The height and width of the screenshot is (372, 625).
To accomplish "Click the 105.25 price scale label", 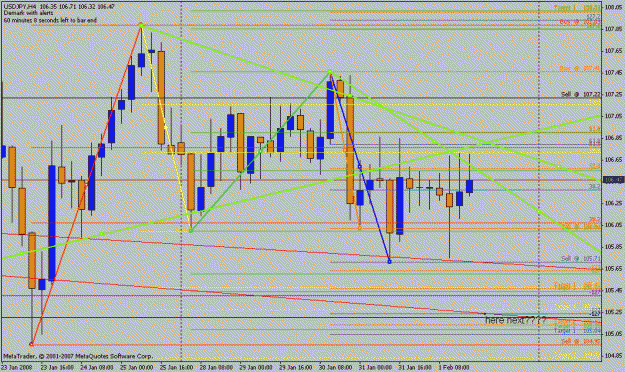I will tap(613, 312).
